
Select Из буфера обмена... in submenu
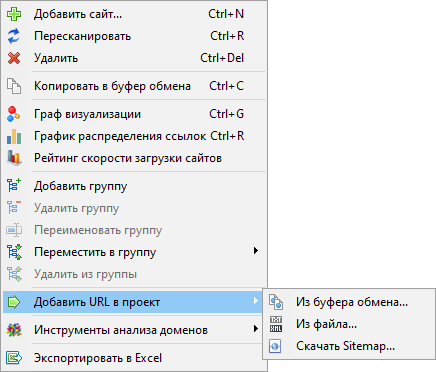coord(349,302)
